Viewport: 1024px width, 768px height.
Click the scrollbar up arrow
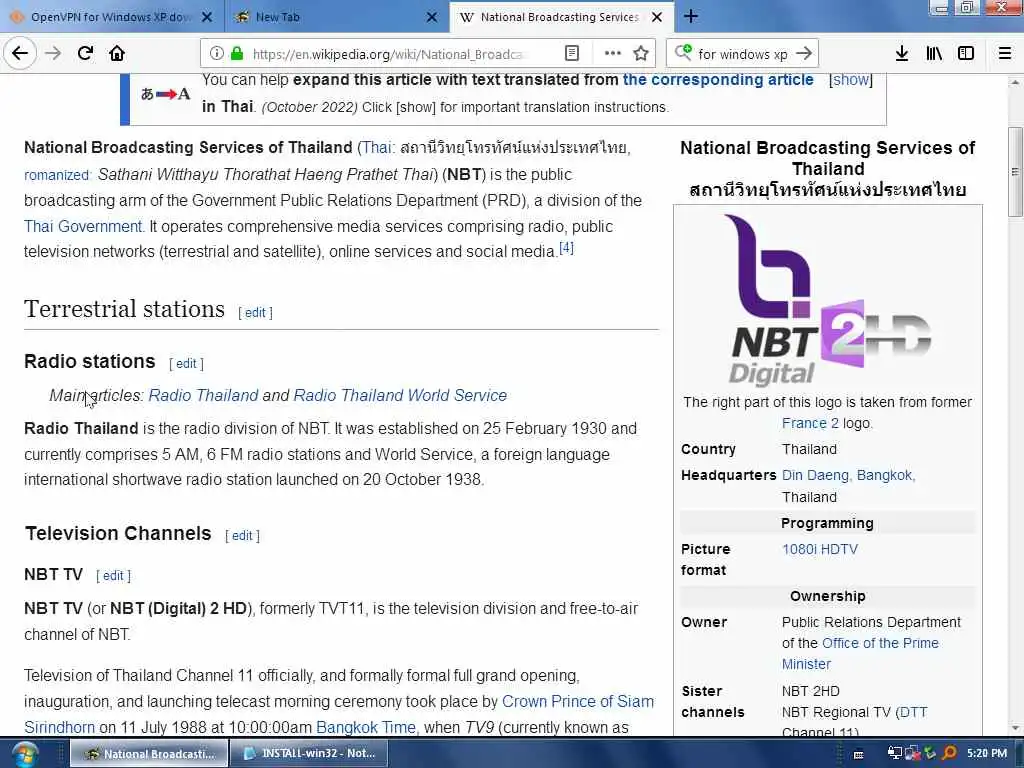[1015, 83]
